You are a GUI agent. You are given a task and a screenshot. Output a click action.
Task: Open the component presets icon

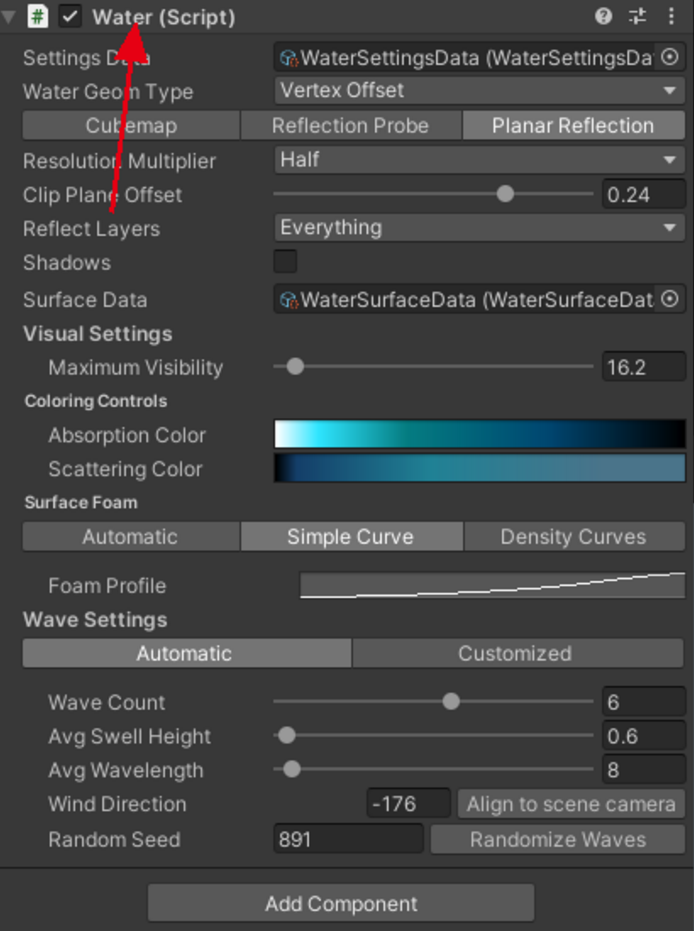coord(637,16)
